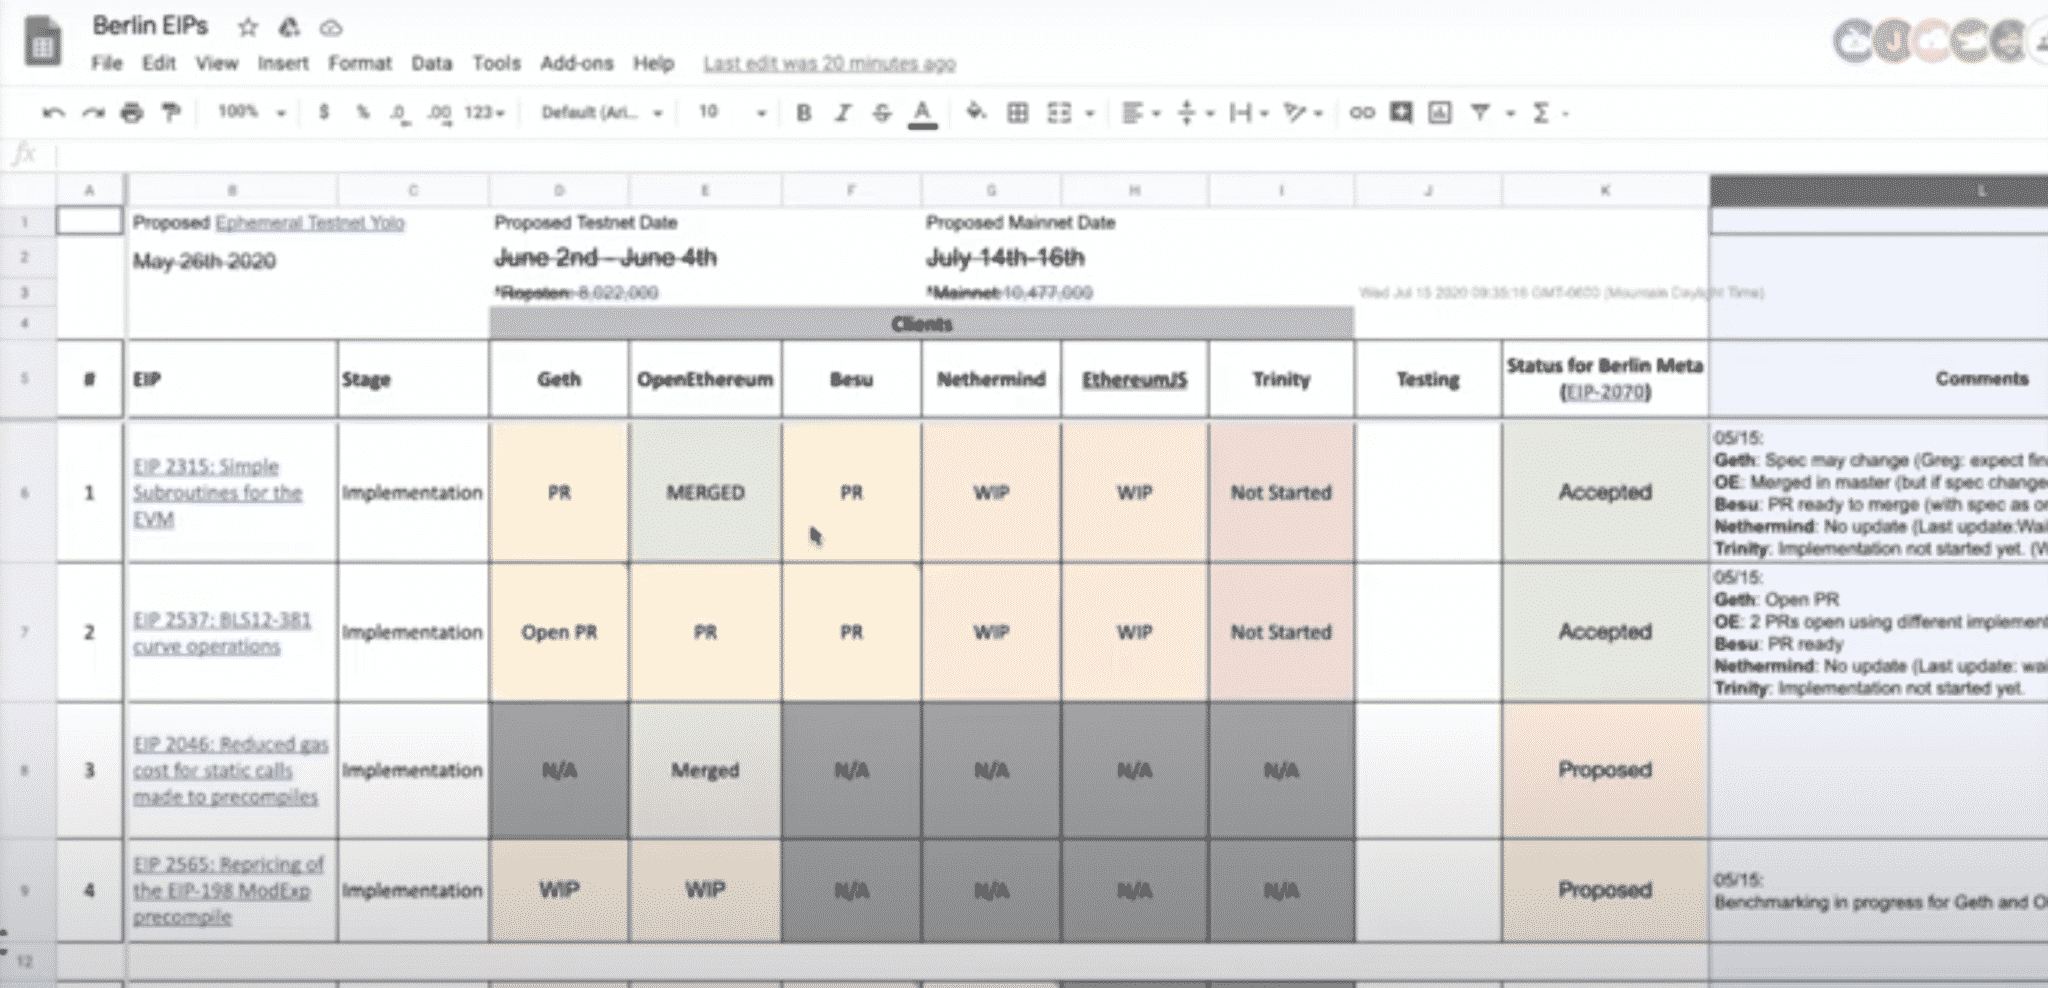The height and width of the screenshot is (988, 2048).
Task: Select column D header
Action: (x=559, y=189)
